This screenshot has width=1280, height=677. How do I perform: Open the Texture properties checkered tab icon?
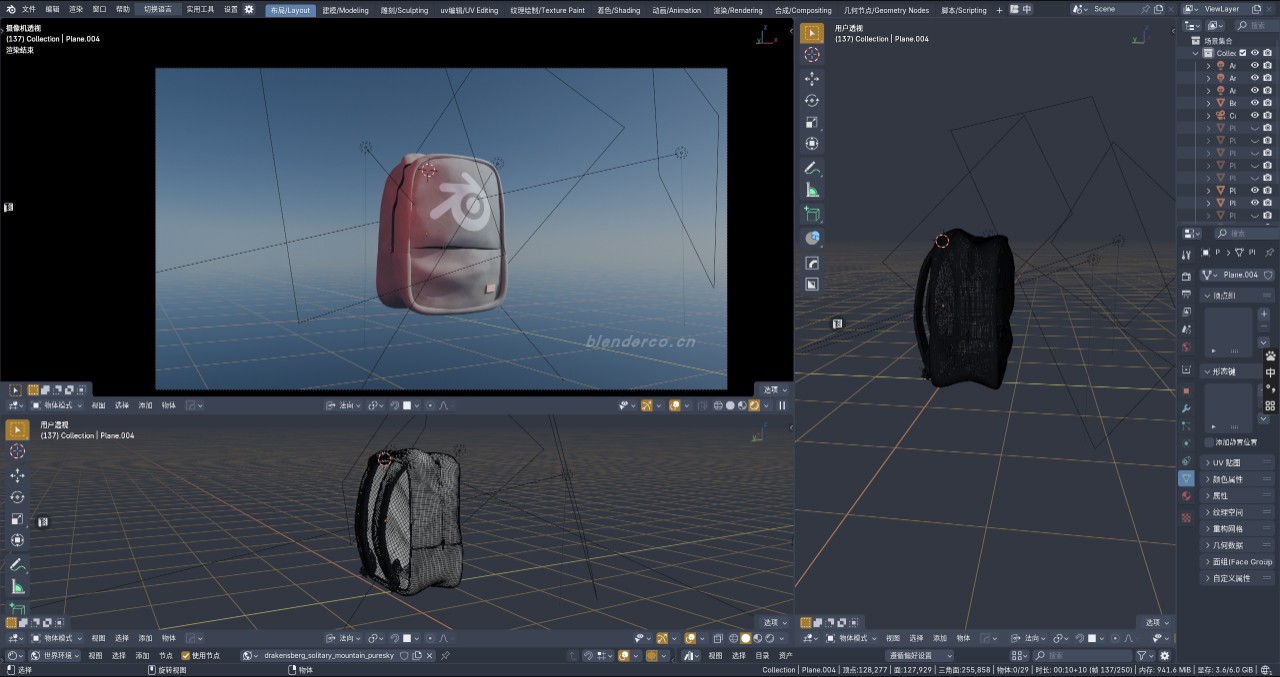[x=1186, y=517]
